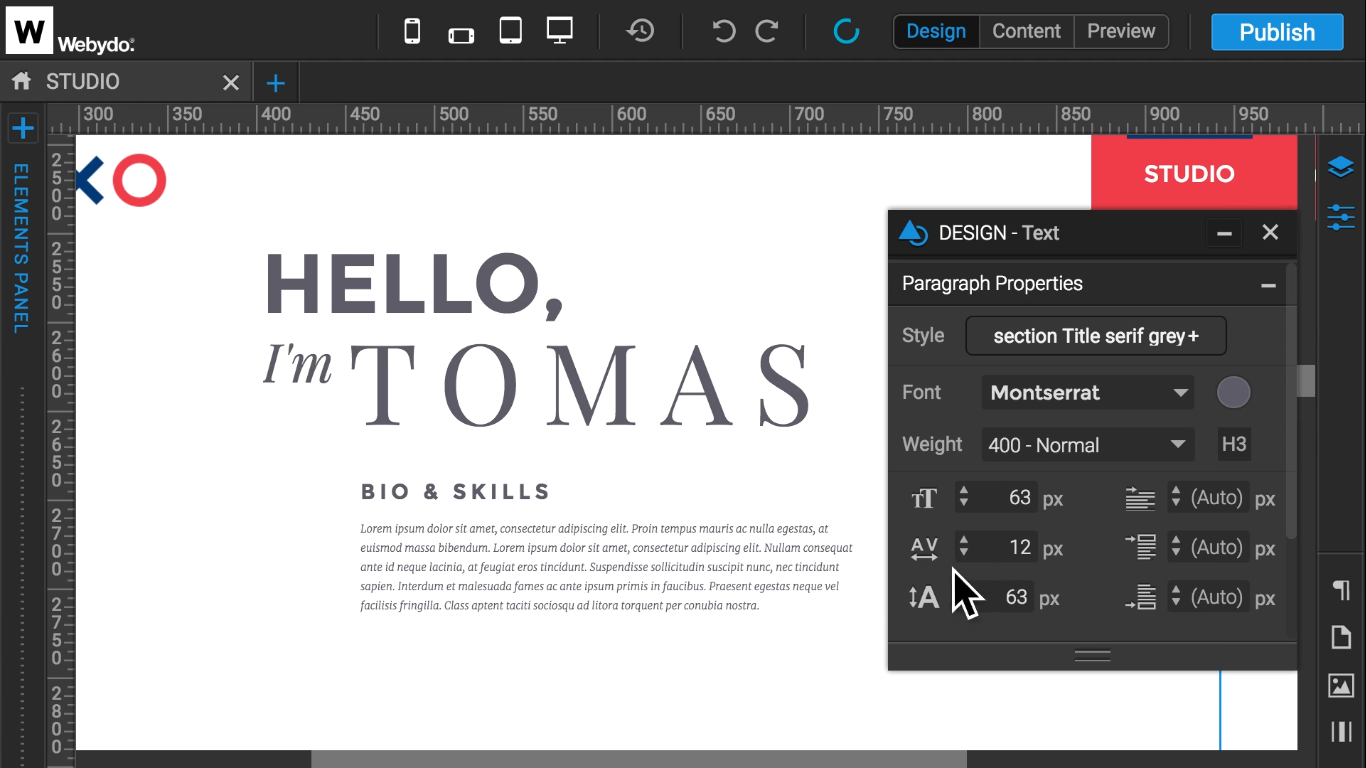The image size is (1366, 768).
Task: Open the version history icon
Action: 640,31
